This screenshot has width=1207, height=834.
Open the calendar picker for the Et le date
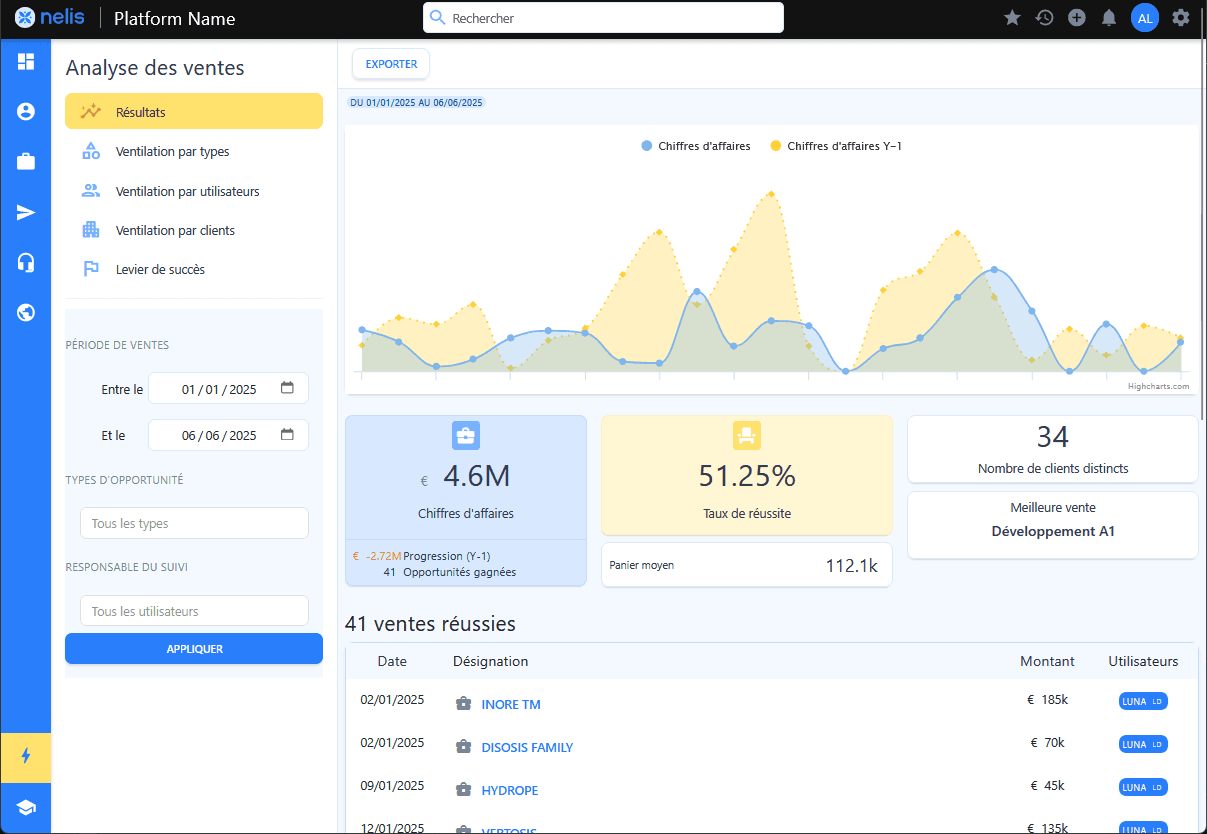(287, 434)
